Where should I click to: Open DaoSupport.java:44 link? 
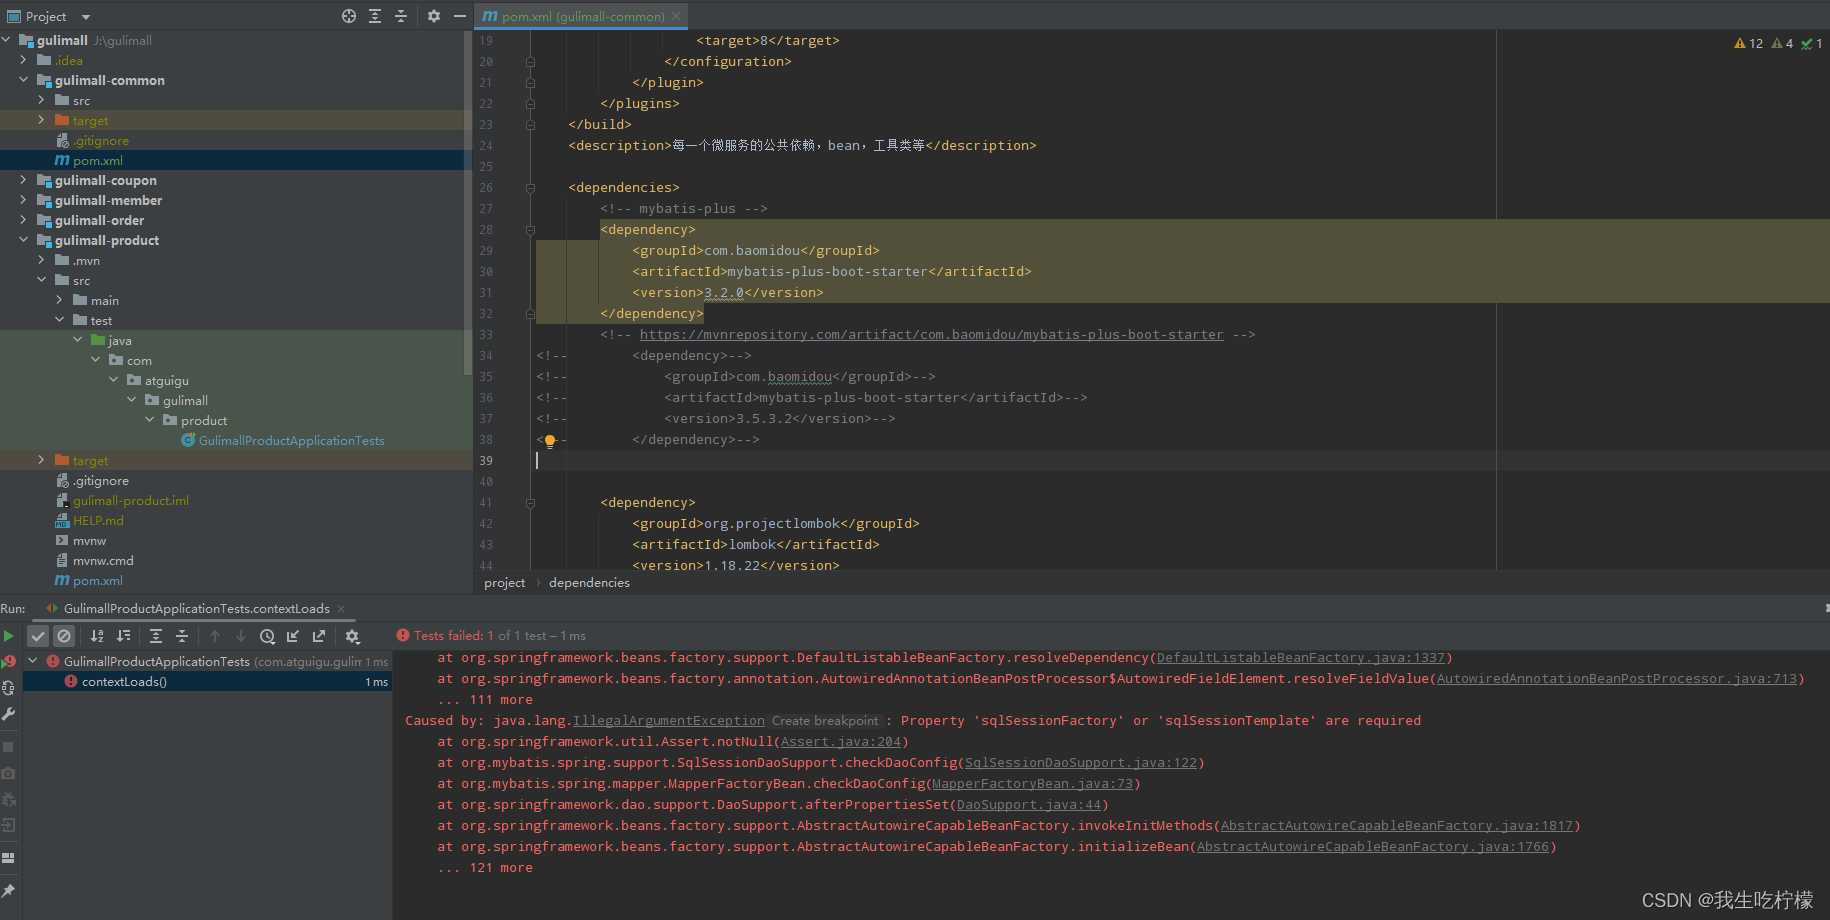[x=1028, y=805]
